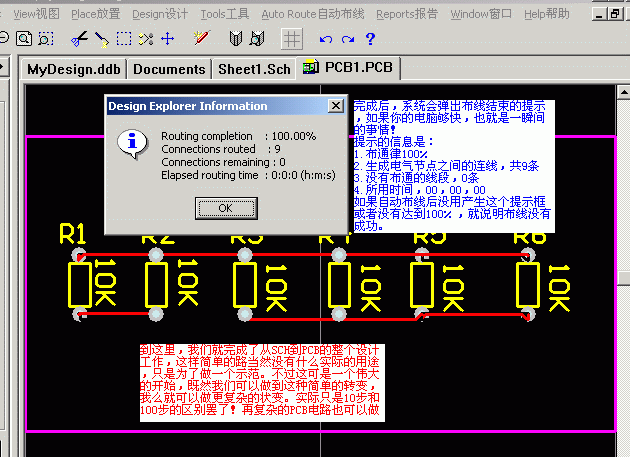Screen dimensions: 630x457
Task: Click the deselect all icon
Action: click(x=145, y=39)
